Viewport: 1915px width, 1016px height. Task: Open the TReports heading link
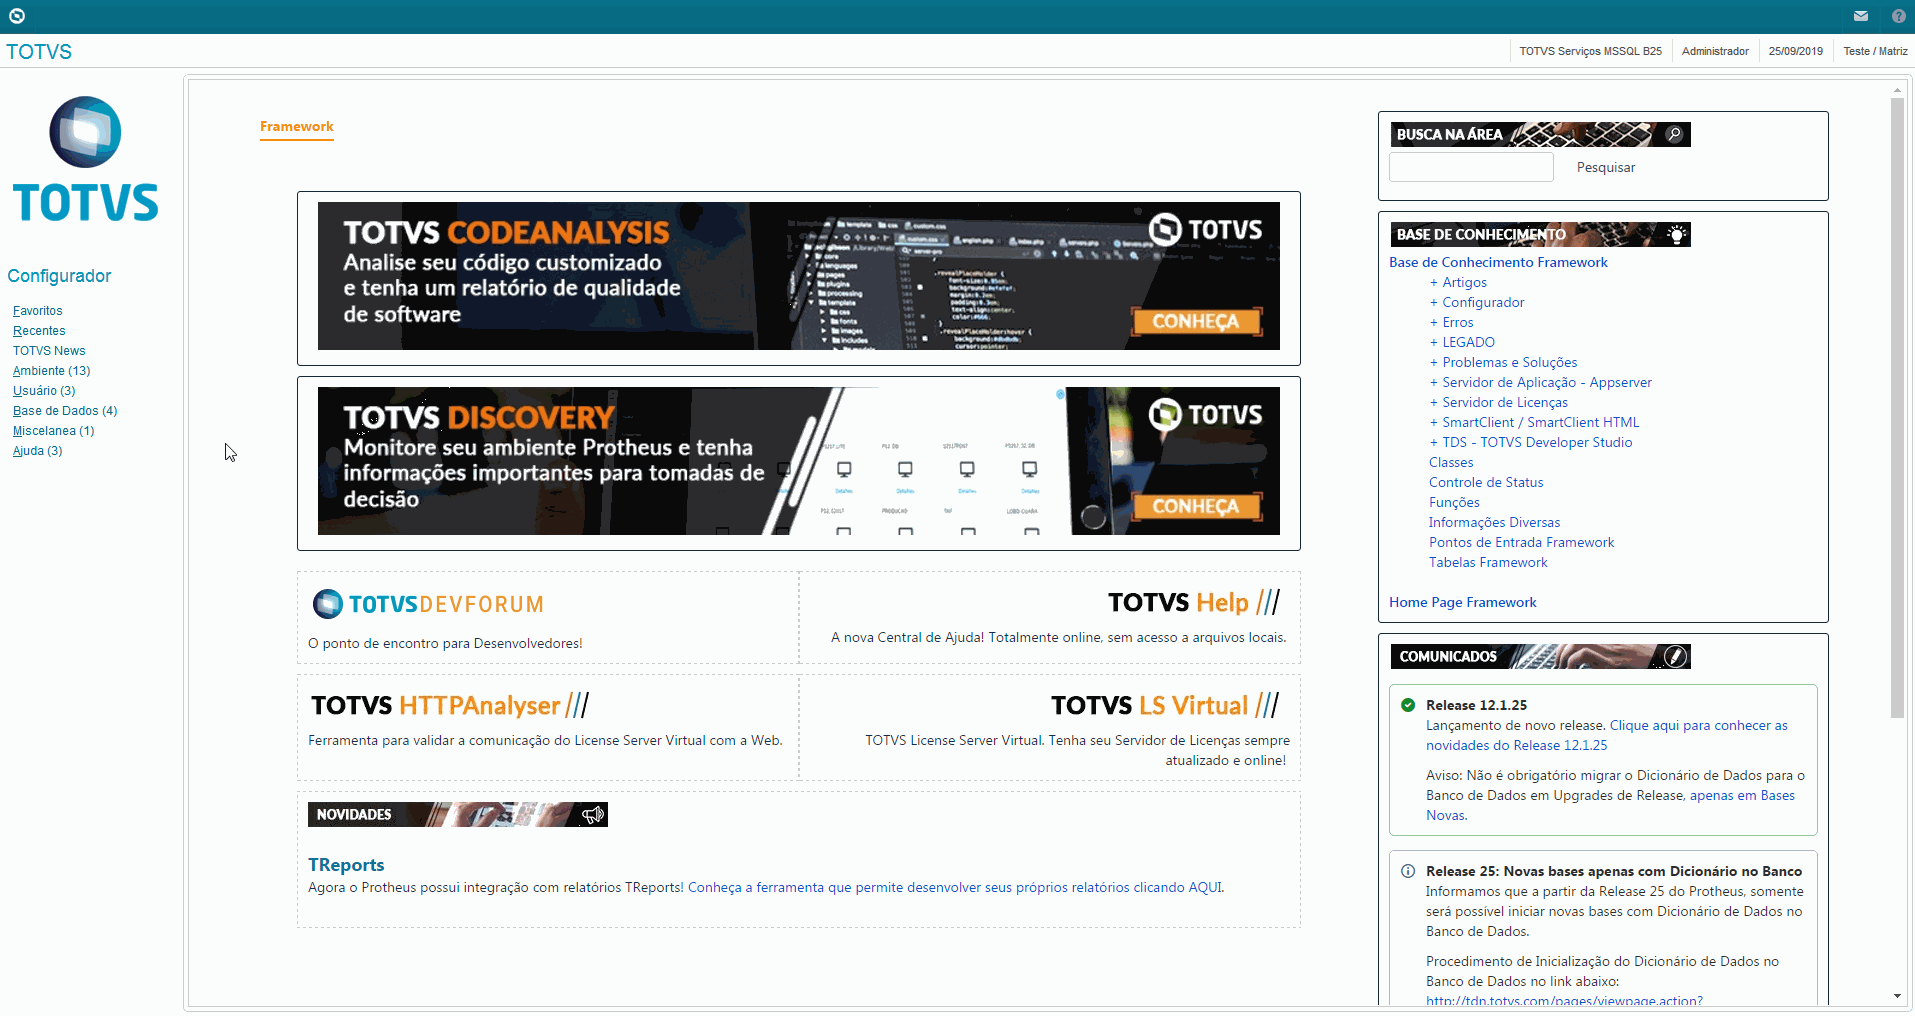tap(346, 865)
